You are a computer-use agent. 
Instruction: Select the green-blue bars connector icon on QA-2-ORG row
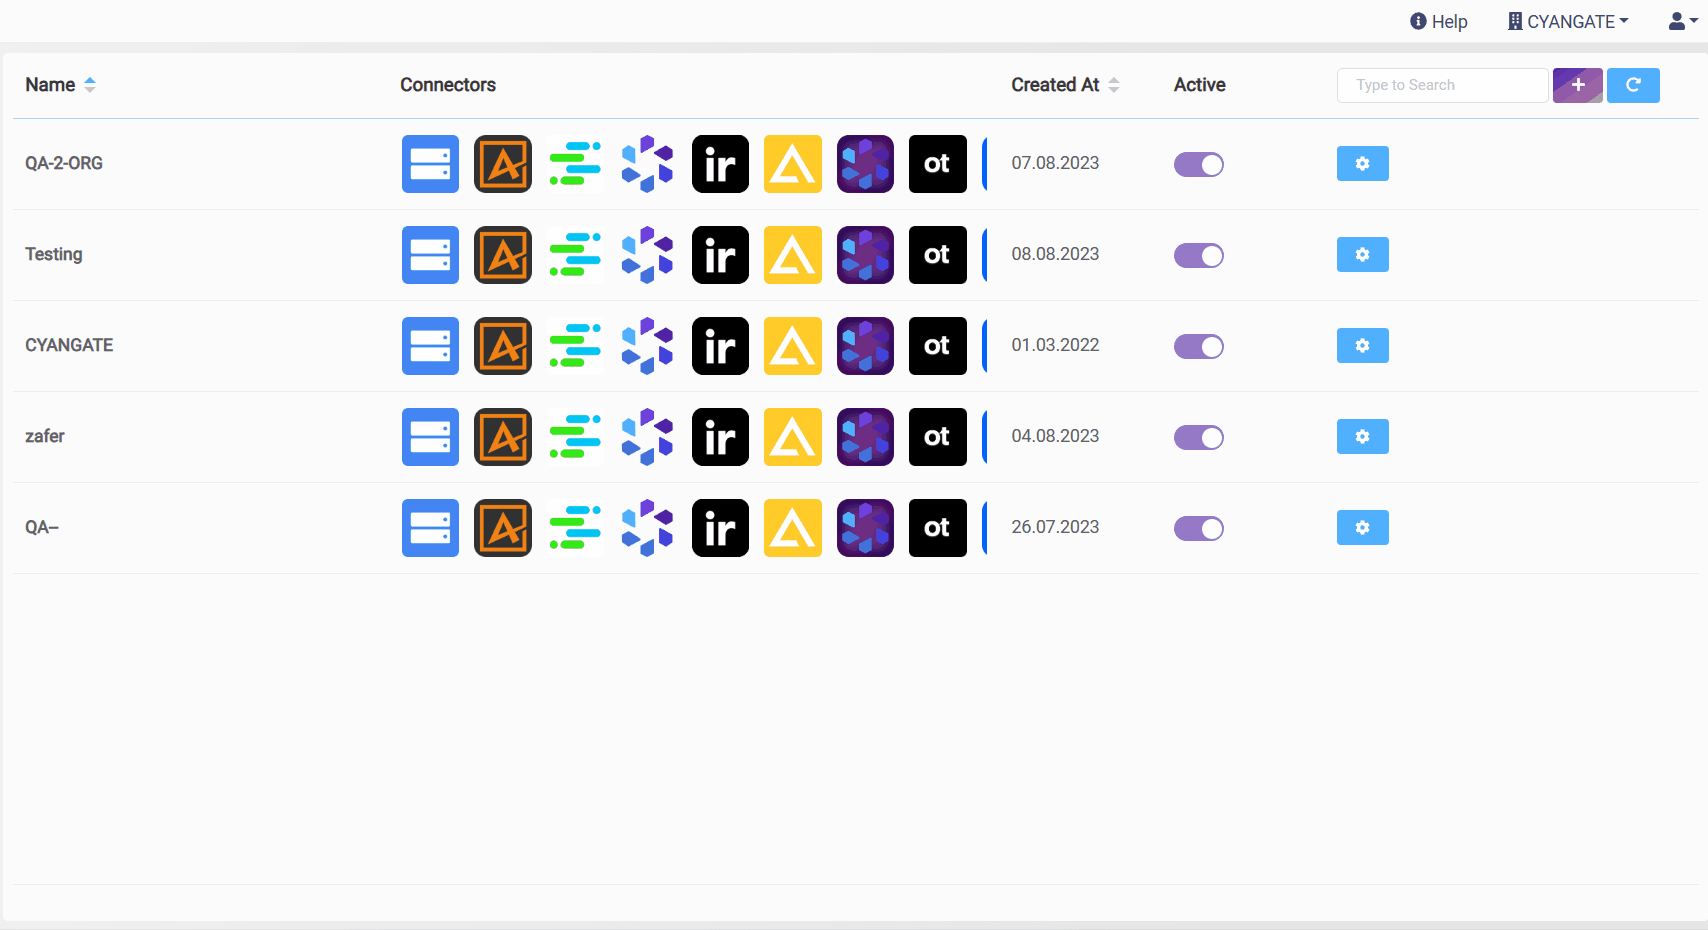point(575,164)
